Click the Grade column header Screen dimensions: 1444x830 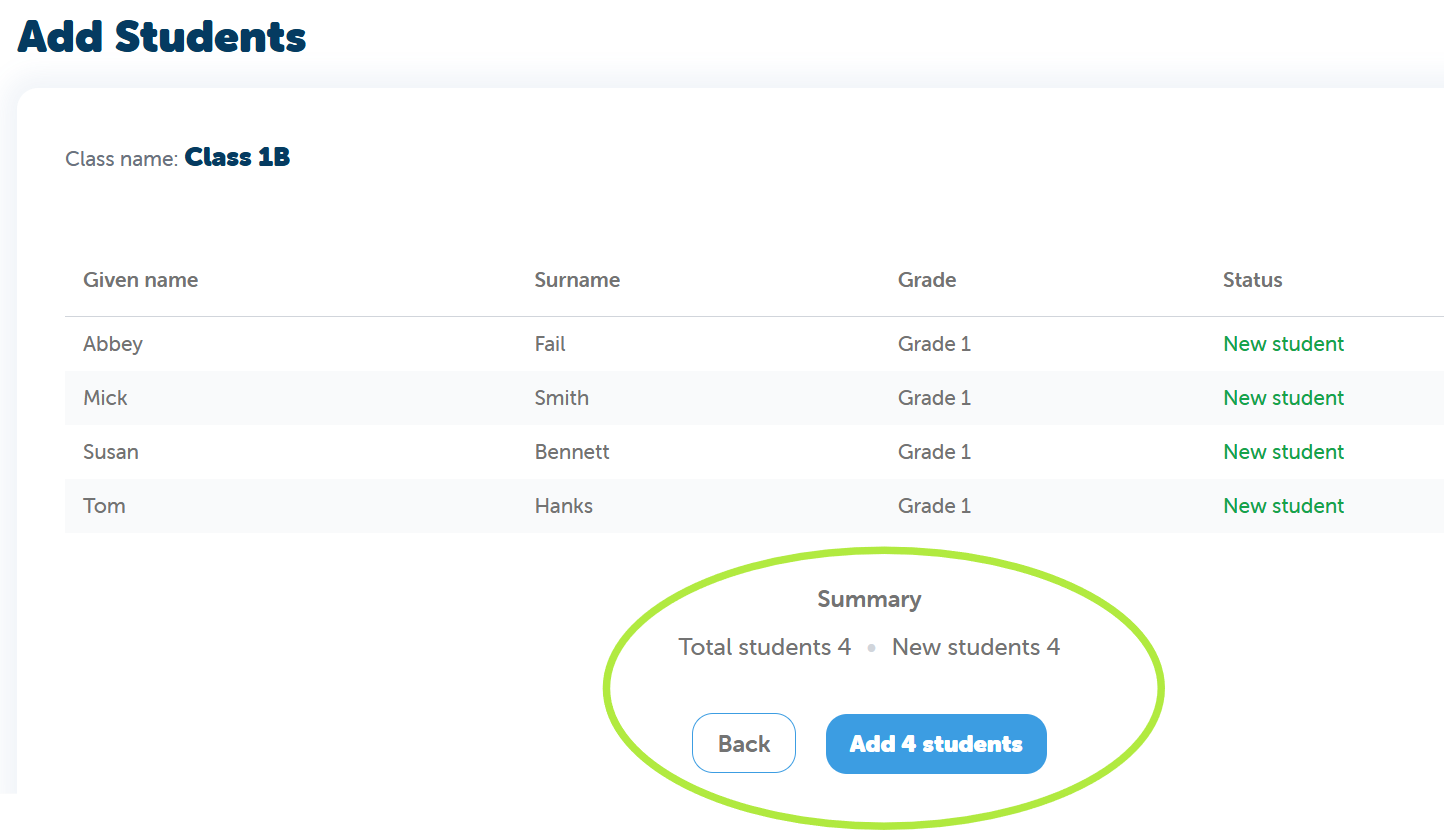click(x=926, y=280)
